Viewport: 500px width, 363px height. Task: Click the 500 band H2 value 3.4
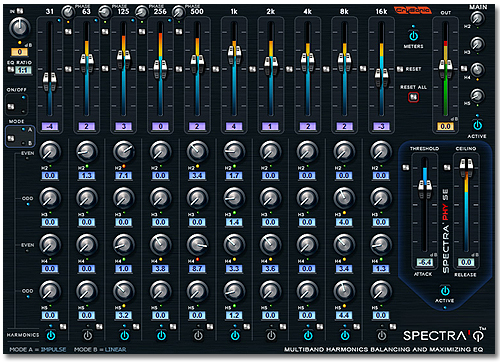[197, 176]
